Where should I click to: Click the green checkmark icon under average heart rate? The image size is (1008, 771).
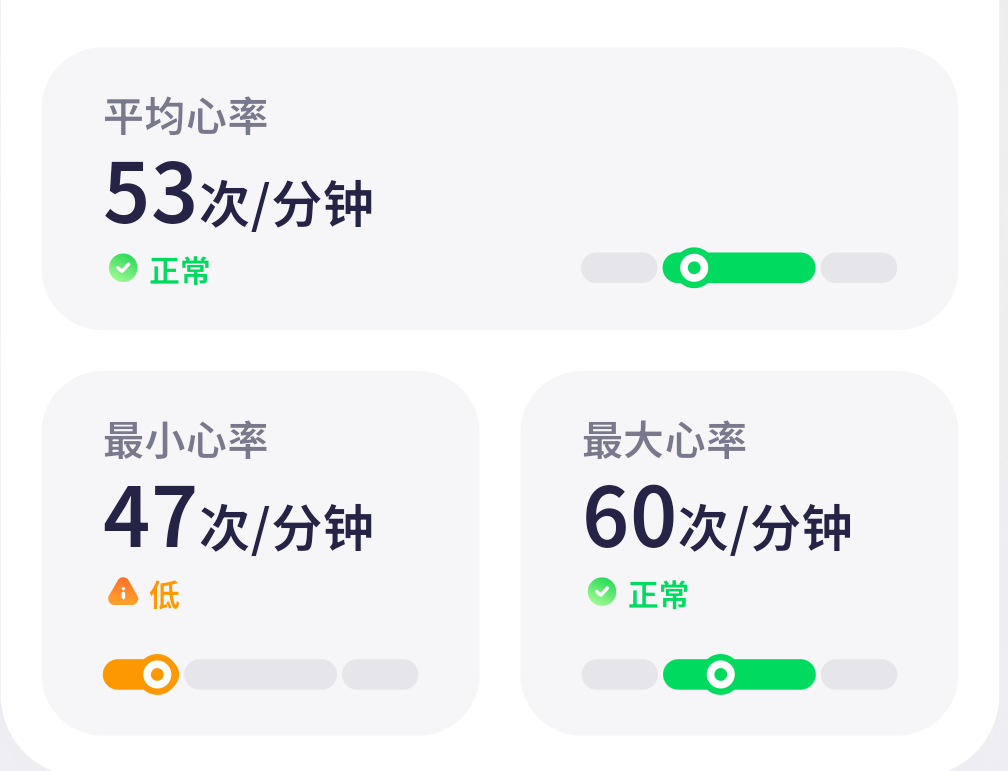pos(123,268)
